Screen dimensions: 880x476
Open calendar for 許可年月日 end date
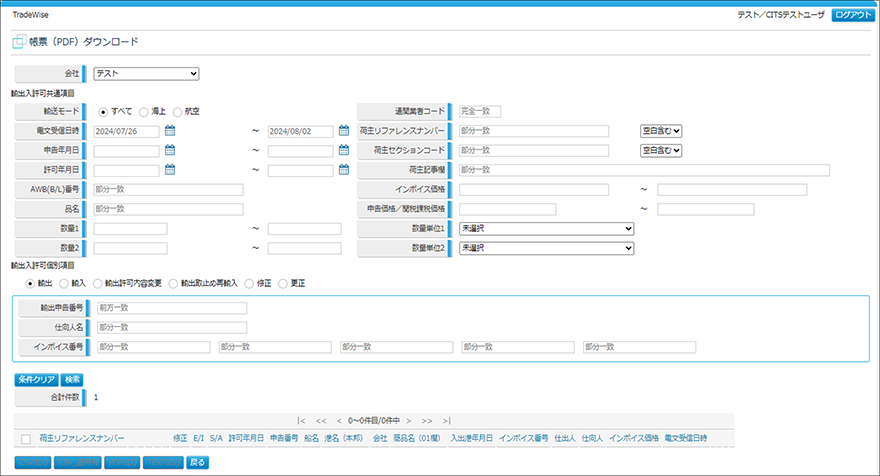344,170
